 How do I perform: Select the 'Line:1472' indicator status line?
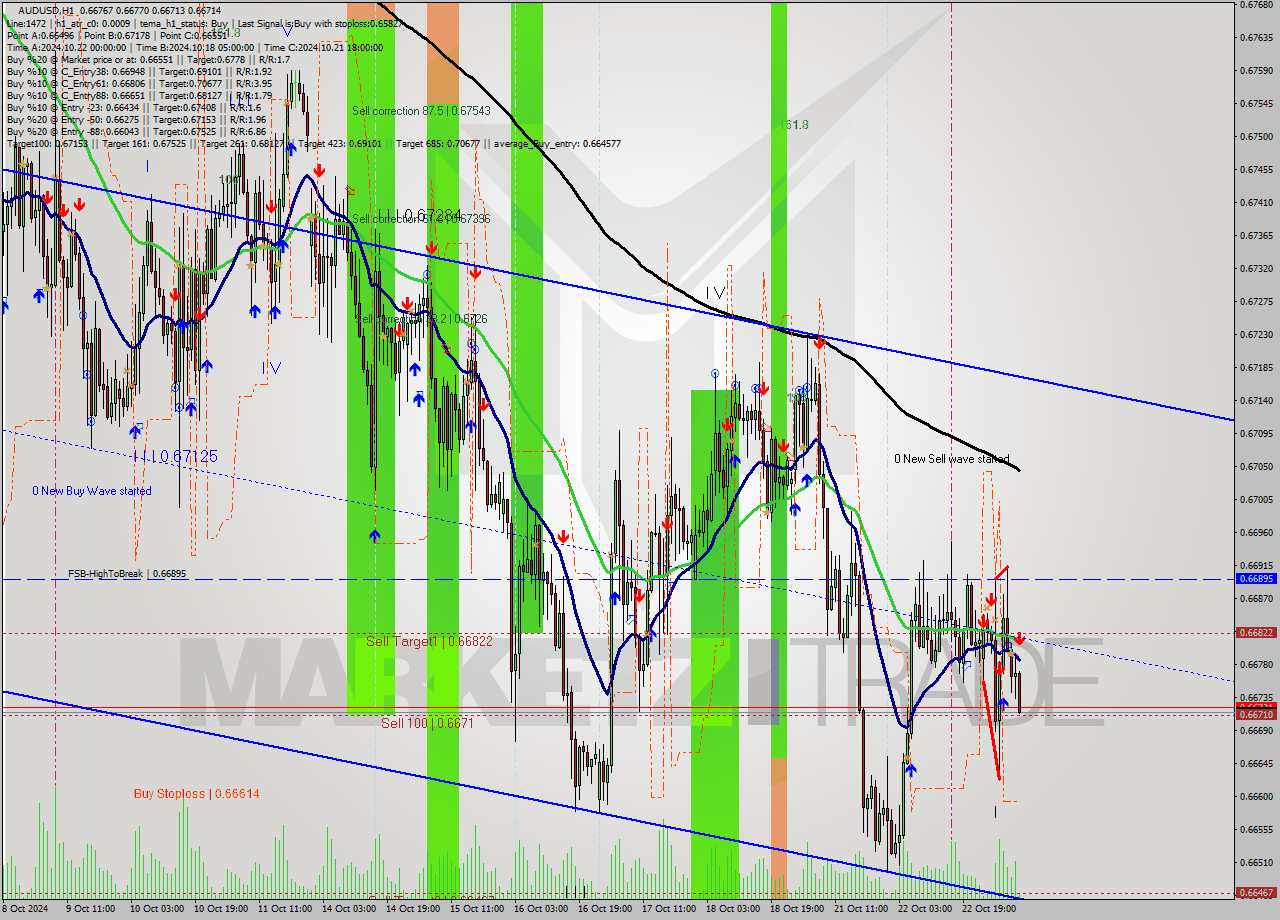click(204, 22)
